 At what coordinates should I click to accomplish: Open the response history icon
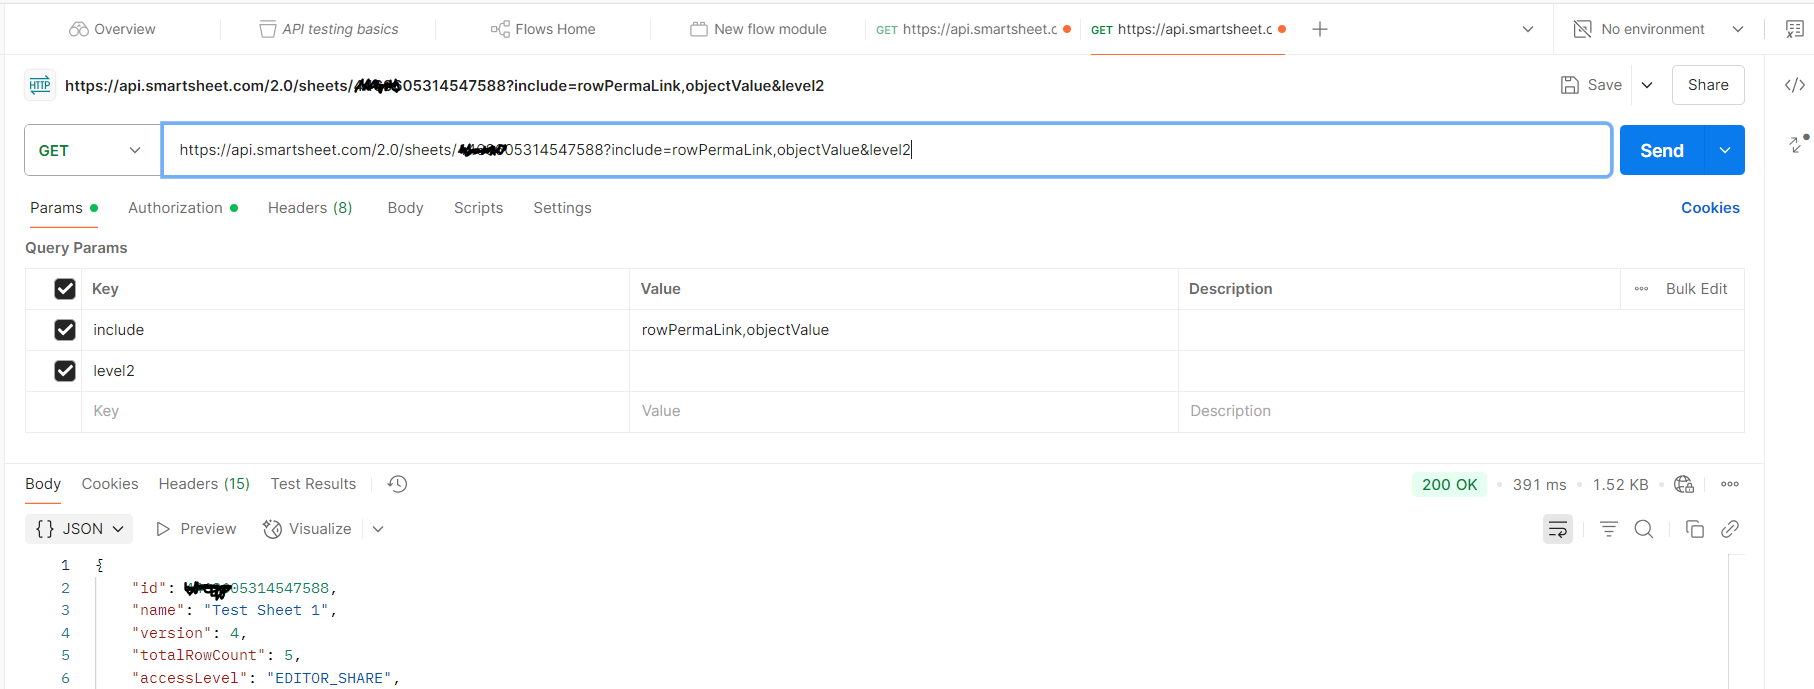[397, 484]
